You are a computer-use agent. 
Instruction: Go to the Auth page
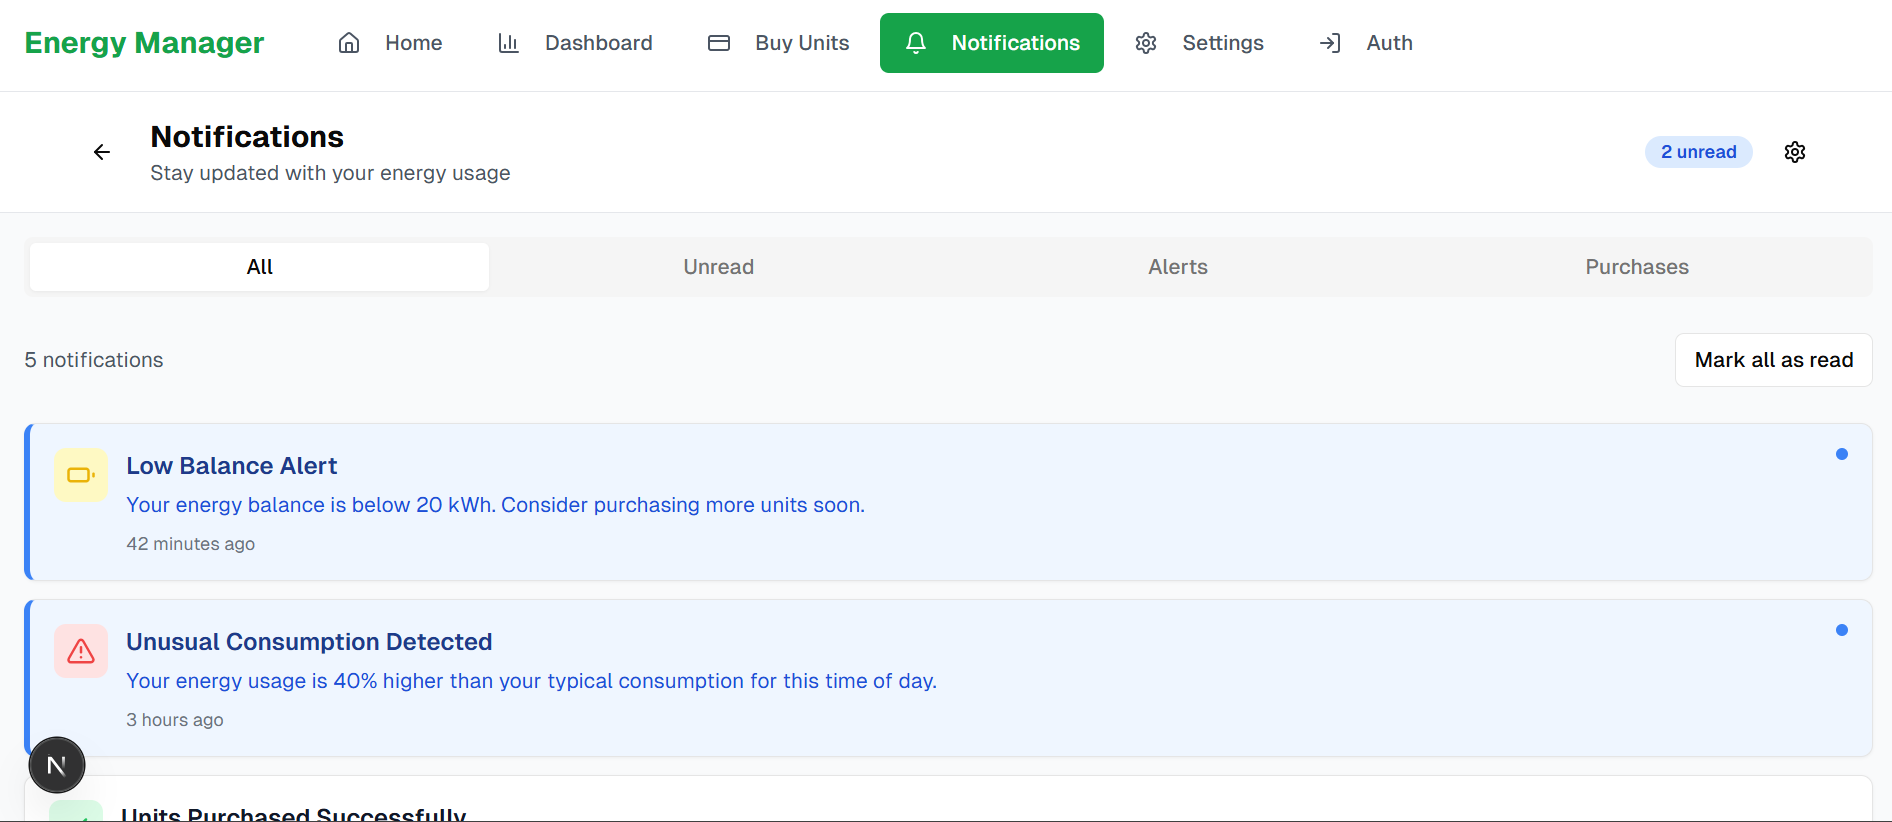(x=1366, y=43)
